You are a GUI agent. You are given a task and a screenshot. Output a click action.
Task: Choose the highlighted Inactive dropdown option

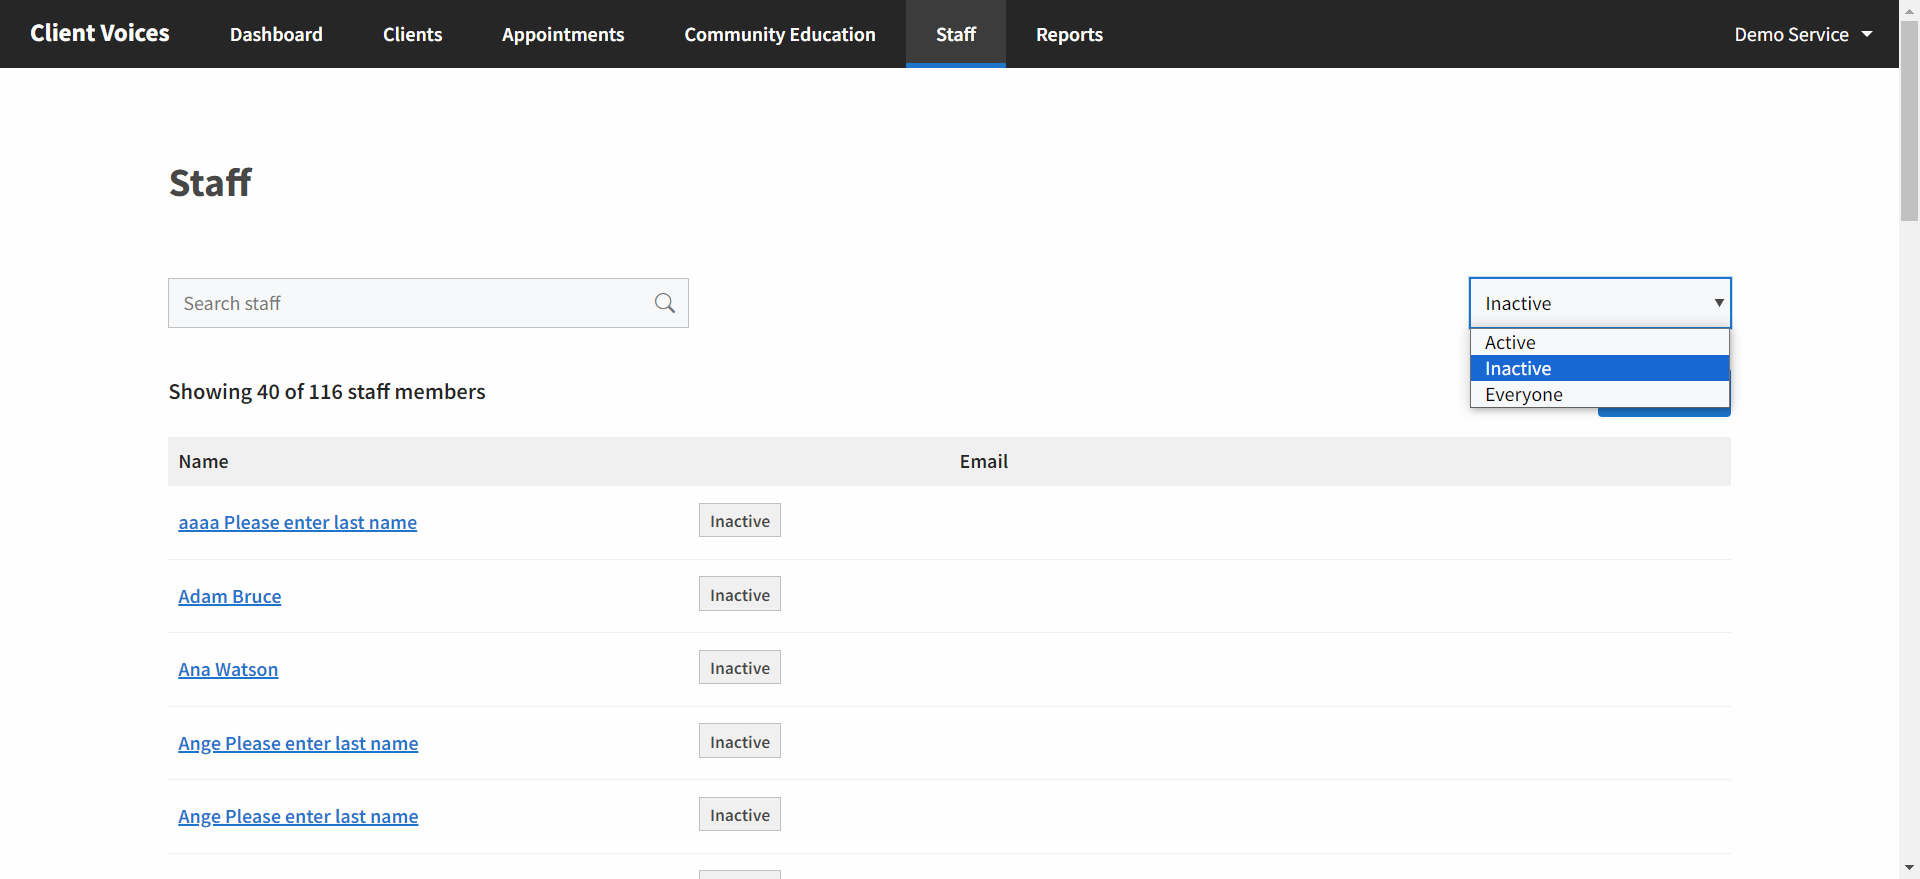[1600, 368]
